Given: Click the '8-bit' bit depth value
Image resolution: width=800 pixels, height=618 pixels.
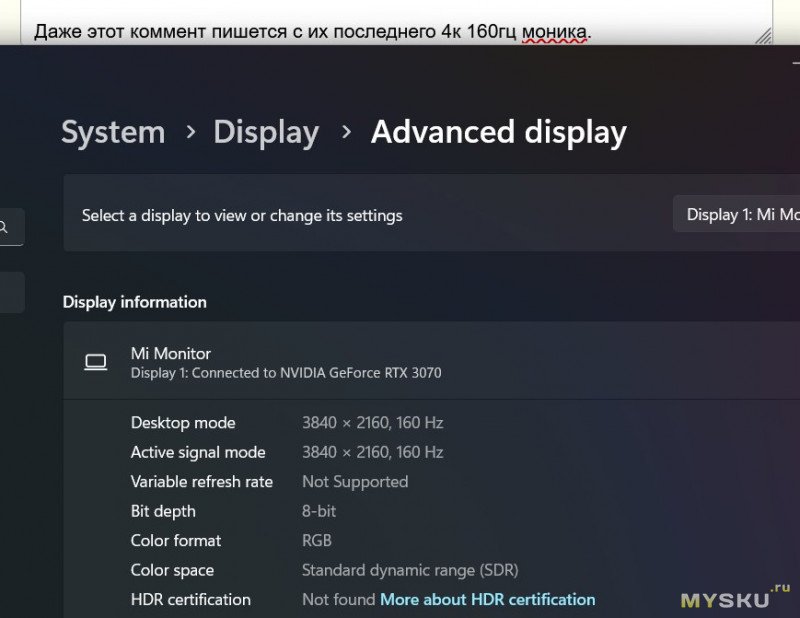Looking at the screenshot, I should tap(319, 511).
